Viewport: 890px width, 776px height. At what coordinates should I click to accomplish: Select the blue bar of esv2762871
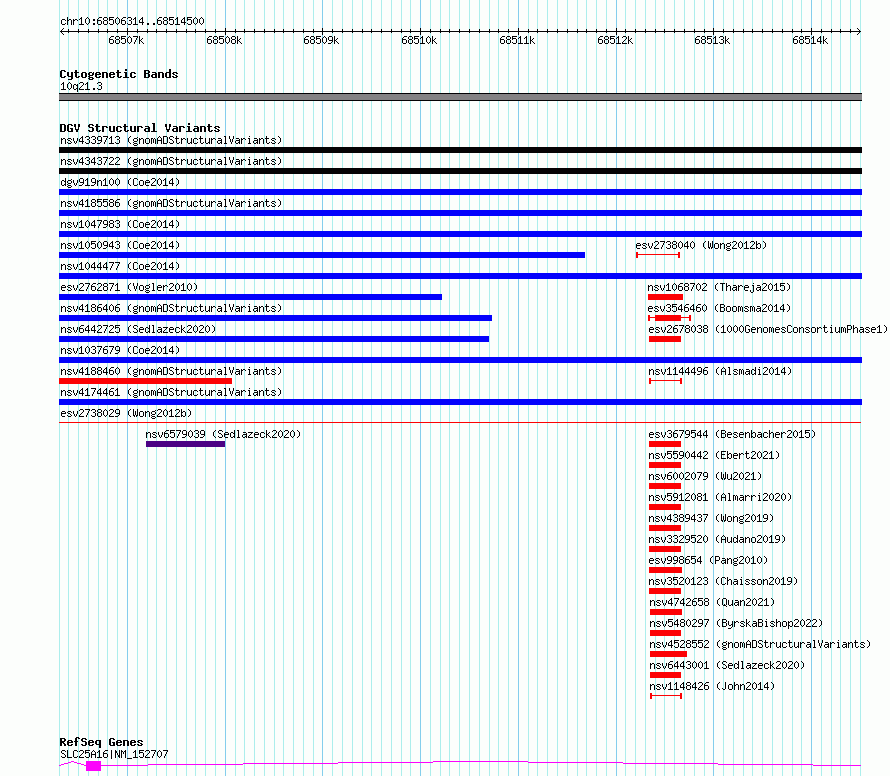click(250, 297)
